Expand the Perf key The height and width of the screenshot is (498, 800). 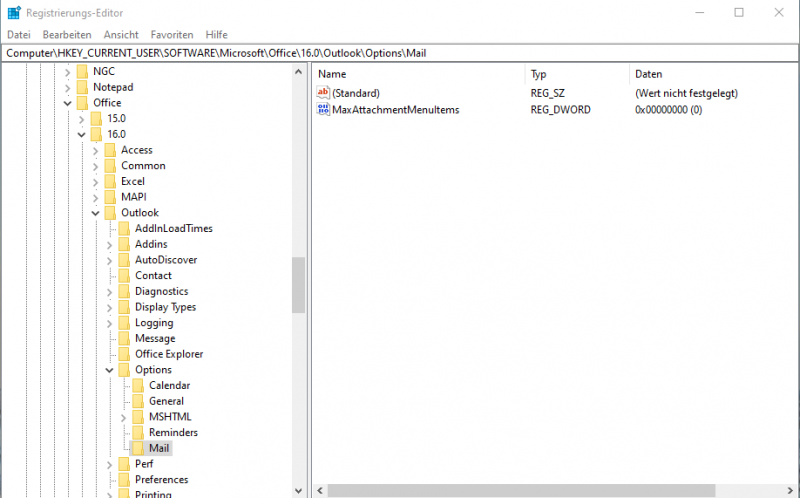click(x=109, y=465)
